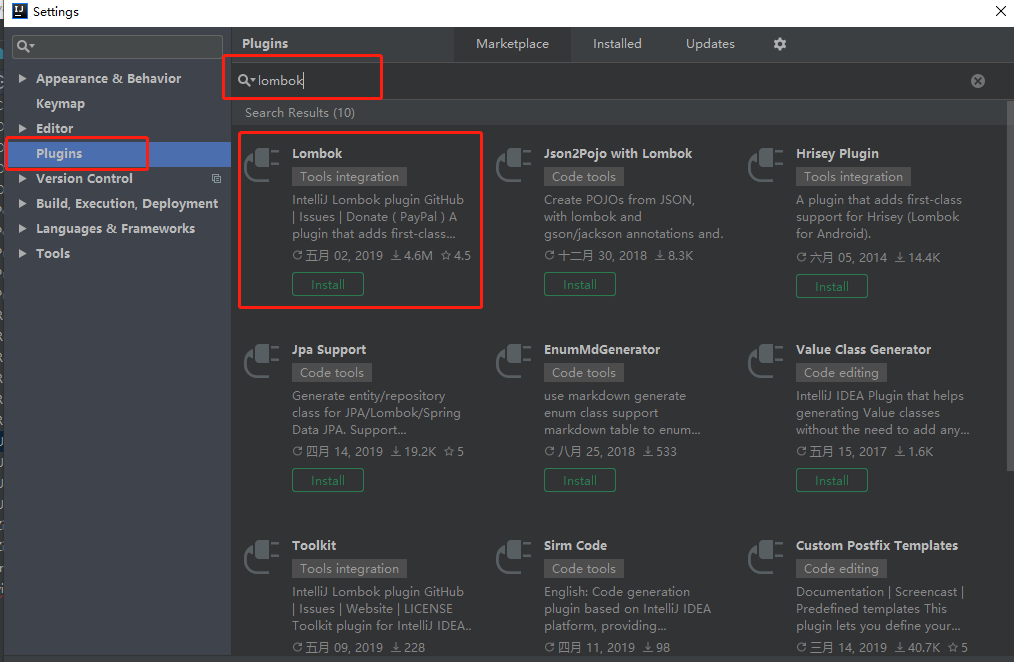Click Code editing tag under Custom Postfix Templates

(841, 568)
